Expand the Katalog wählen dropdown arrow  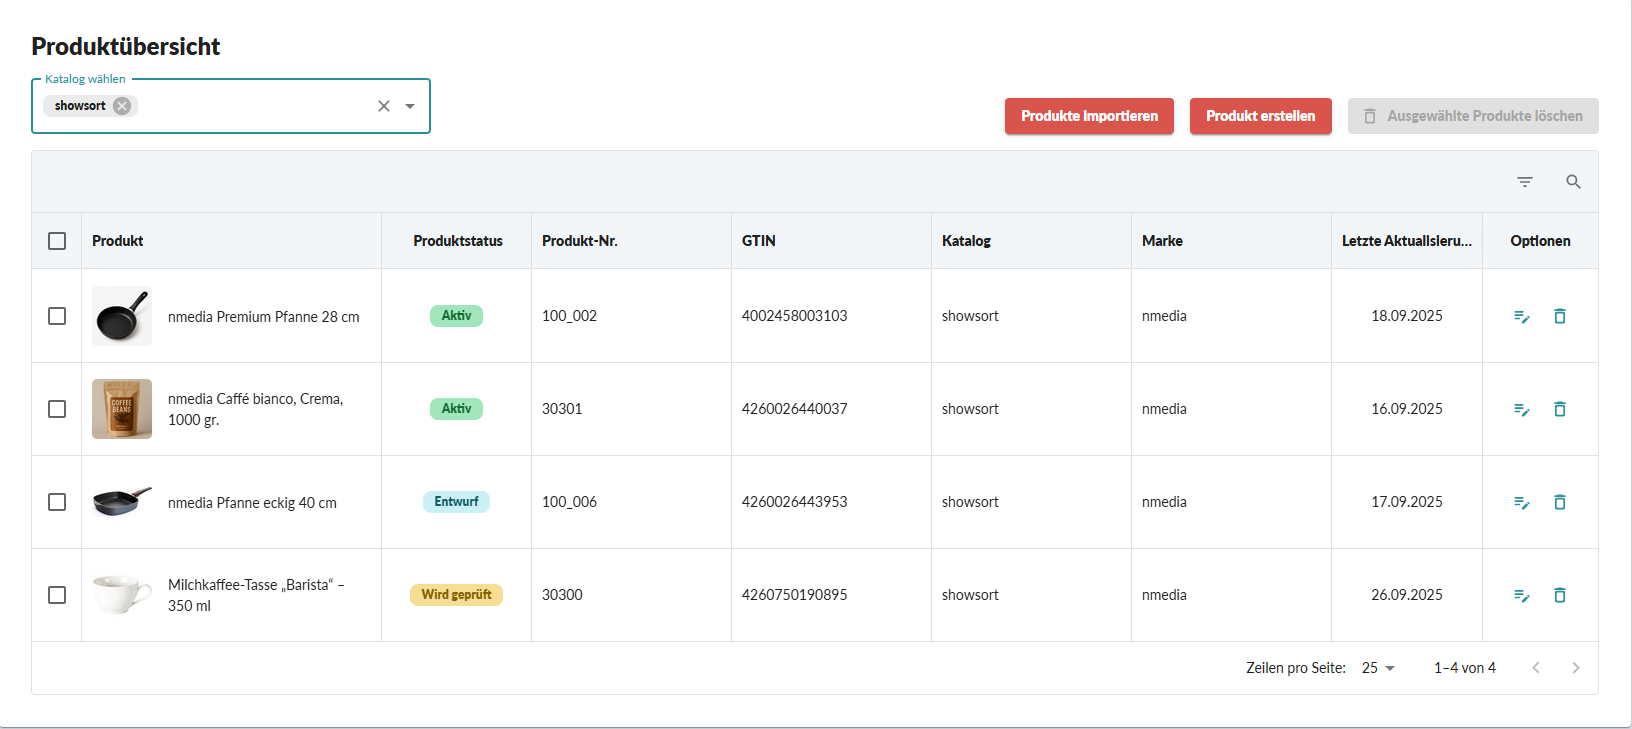(x=410, y=106)
